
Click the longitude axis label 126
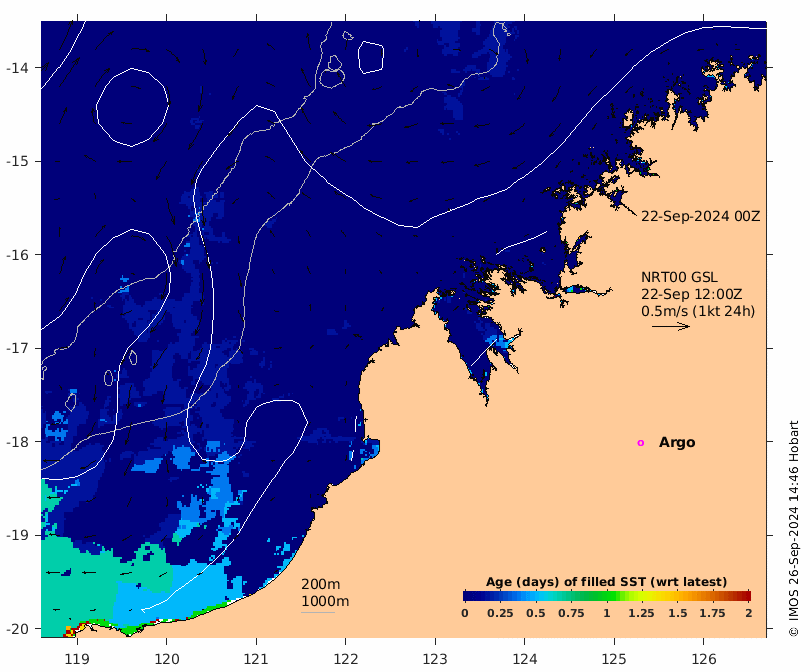[704, 659]
